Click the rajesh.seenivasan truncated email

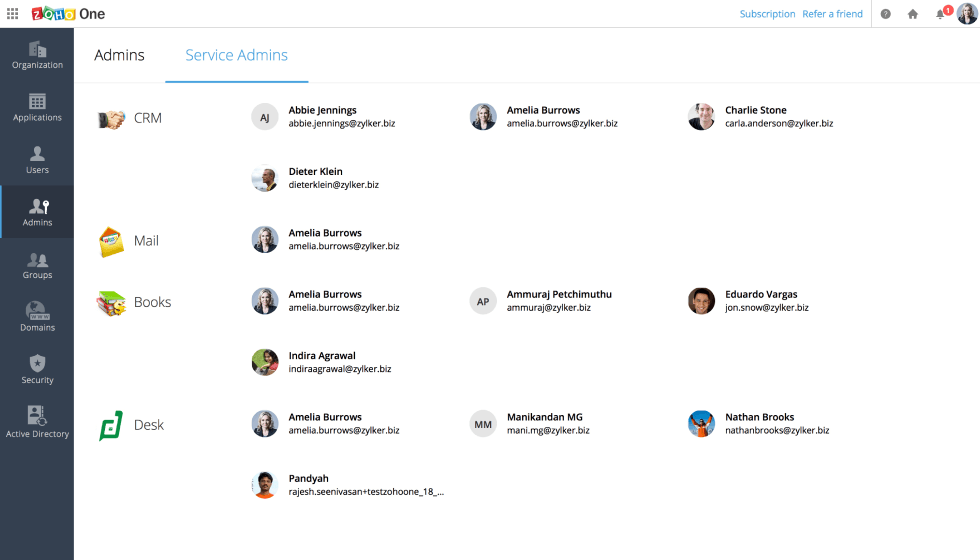point(366,492)
